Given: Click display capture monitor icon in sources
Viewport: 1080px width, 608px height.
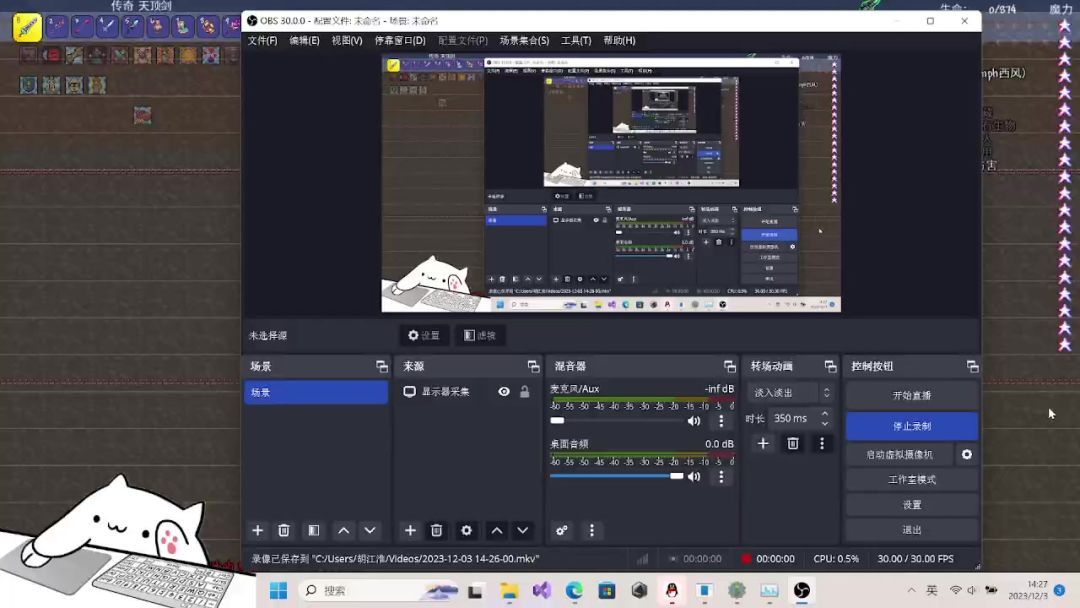Looking at the screenshot, I should pyautogui.click(x=409, y=392).
